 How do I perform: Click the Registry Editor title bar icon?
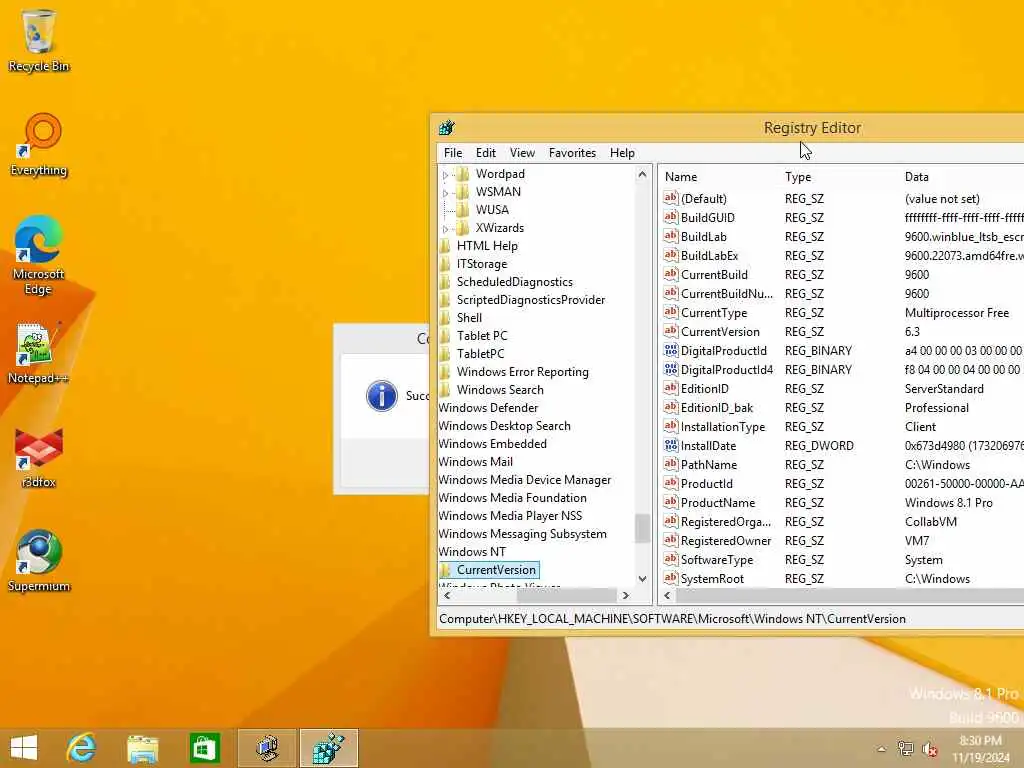(447, 128)
